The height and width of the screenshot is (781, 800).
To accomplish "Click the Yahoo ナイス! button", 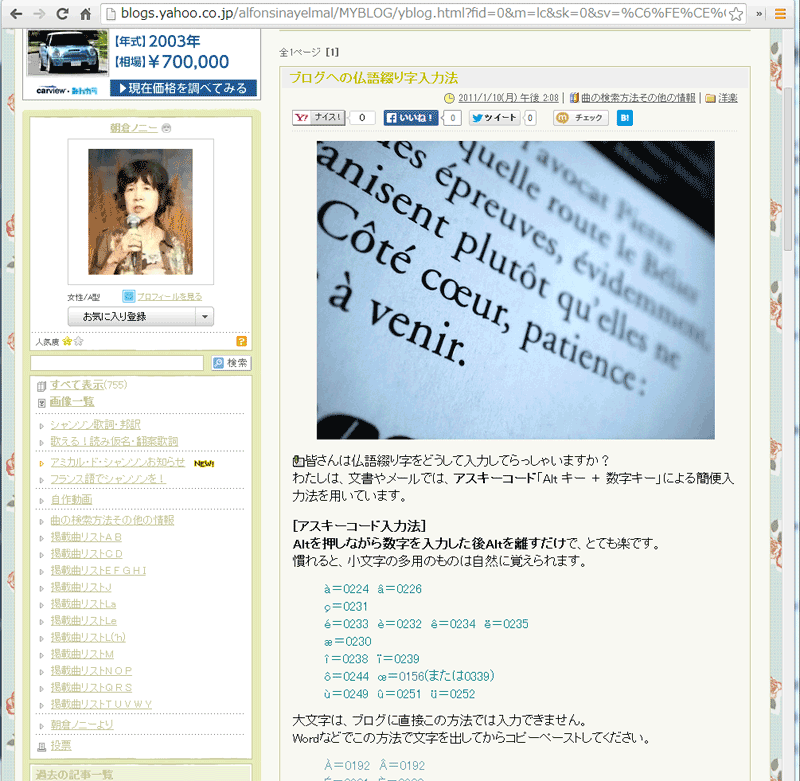I will pos(319,118).
